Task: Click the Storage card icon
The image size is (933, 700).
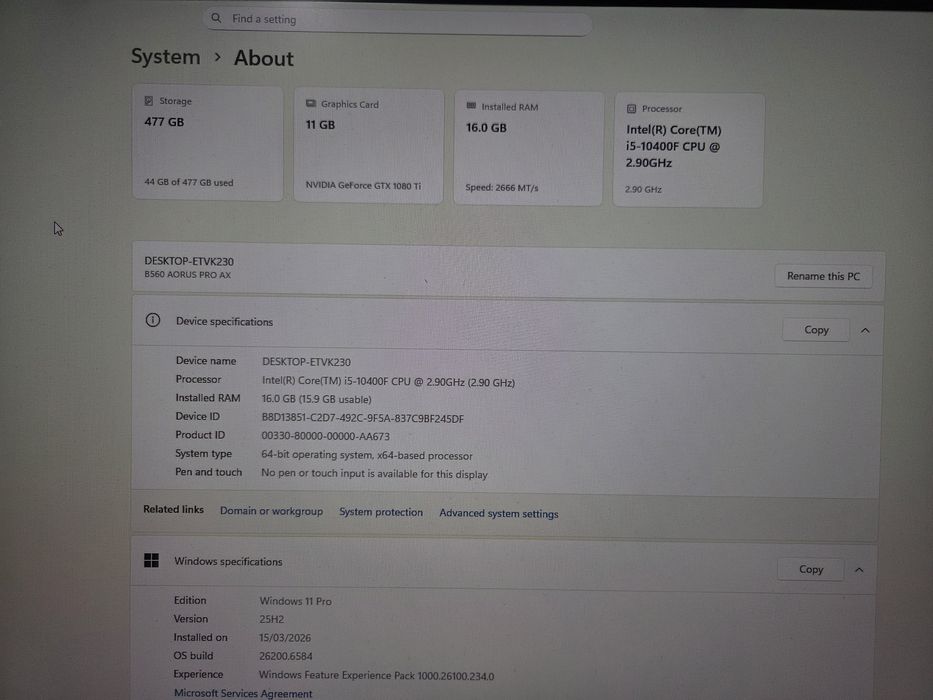Action: pos(149,101)
